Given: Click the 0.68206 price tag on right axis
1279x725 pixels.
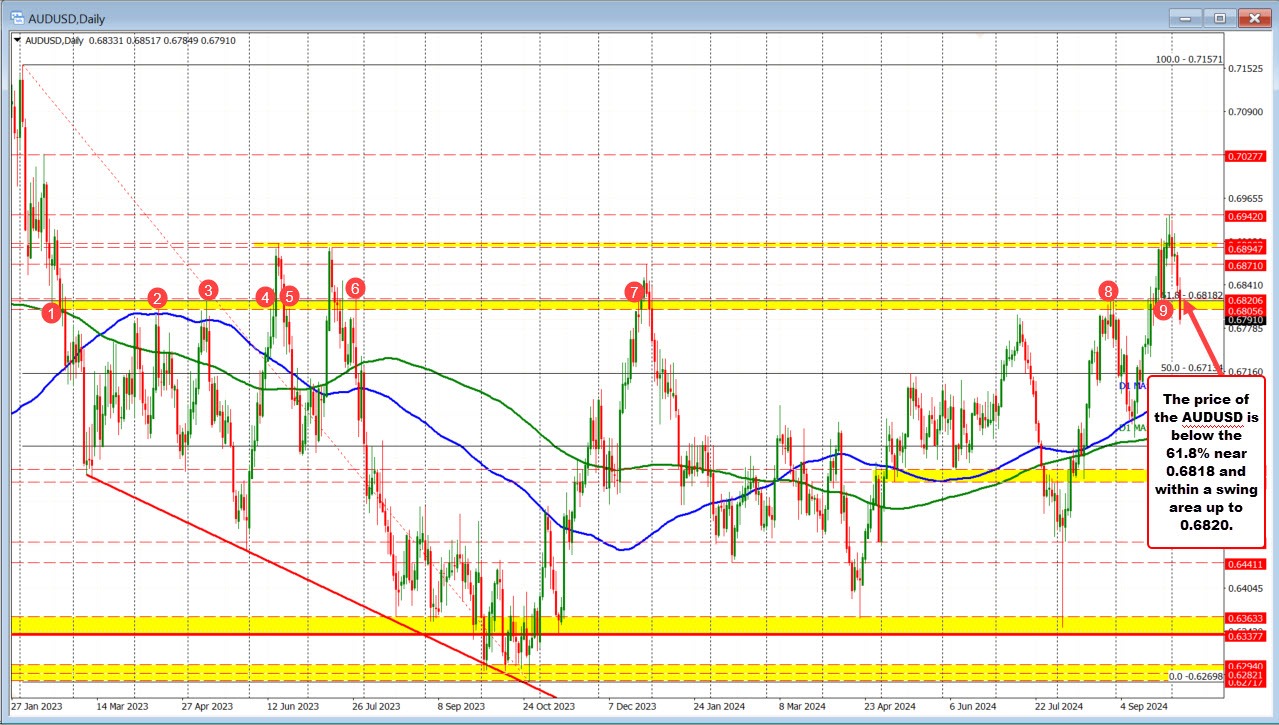Looking at the screenshot, I should point(1244,300).
